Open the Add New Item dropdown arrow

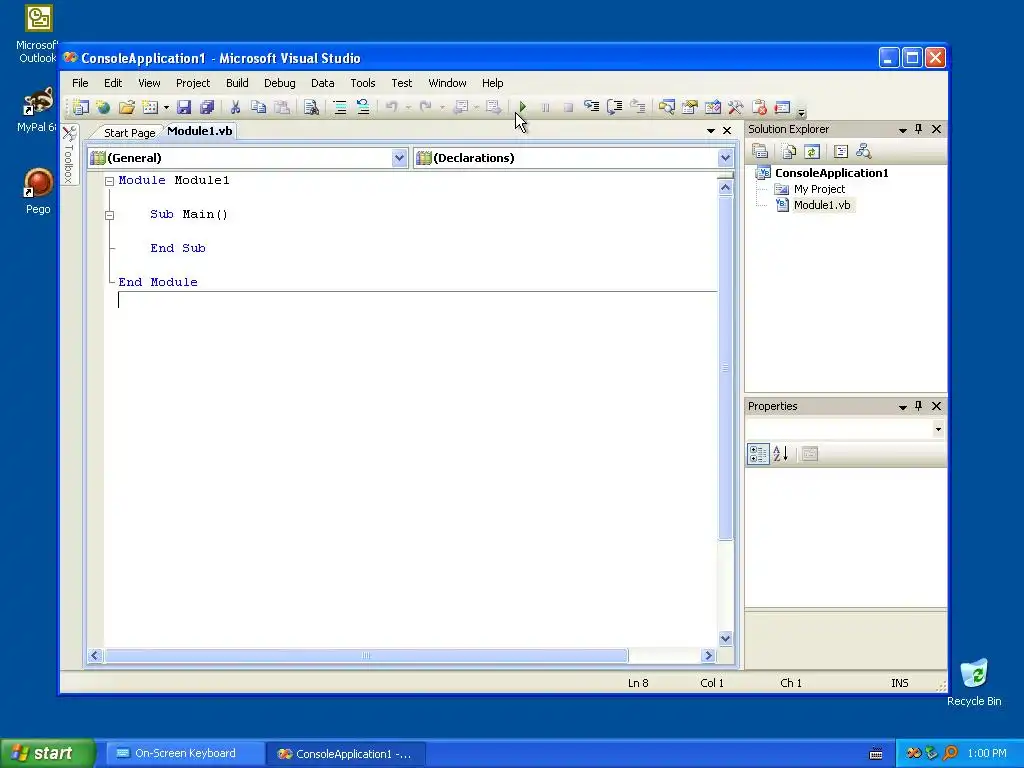coord(167,107)
